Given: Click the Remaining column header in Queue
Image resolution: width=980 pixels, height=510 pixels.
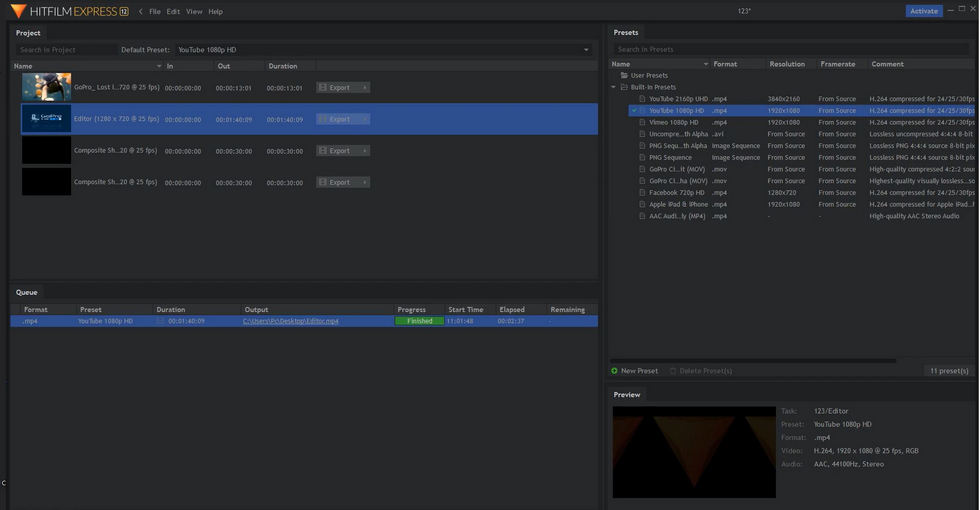Looking at the screenshot, I should (x=568, y=309).
